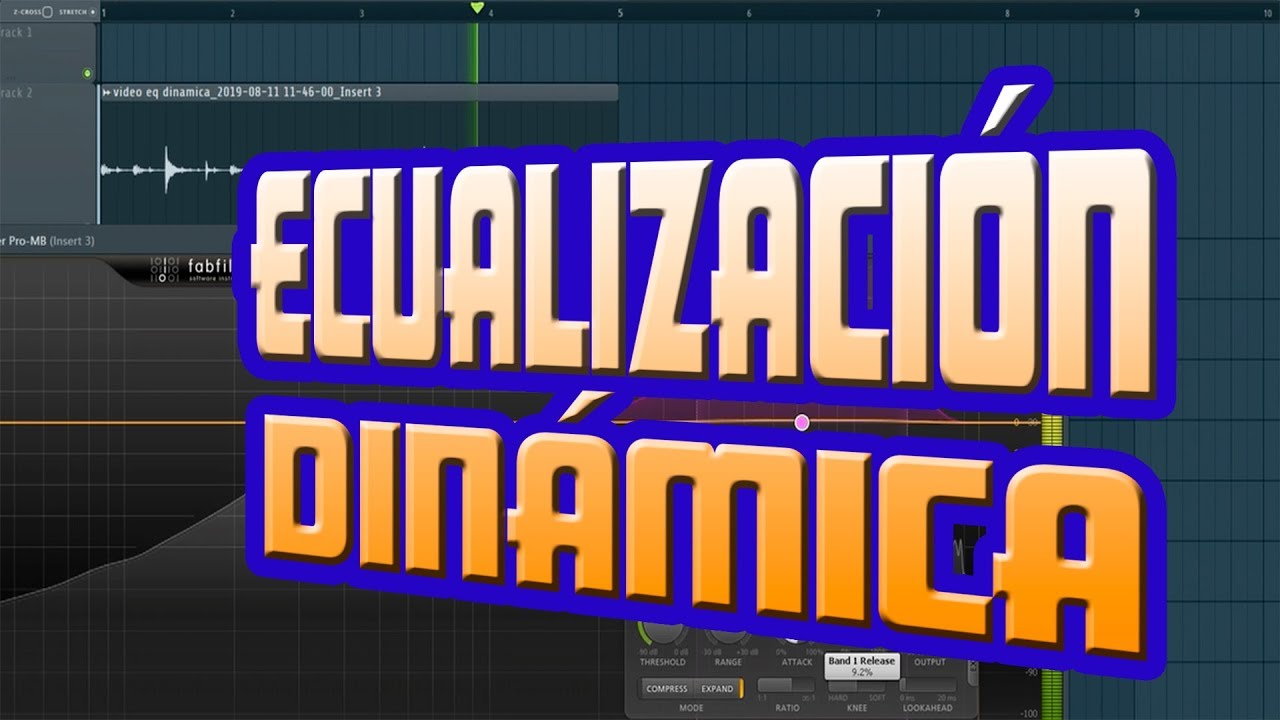
Task: Toggle the STRETCH option in the playlist
Action: (92, 12)
